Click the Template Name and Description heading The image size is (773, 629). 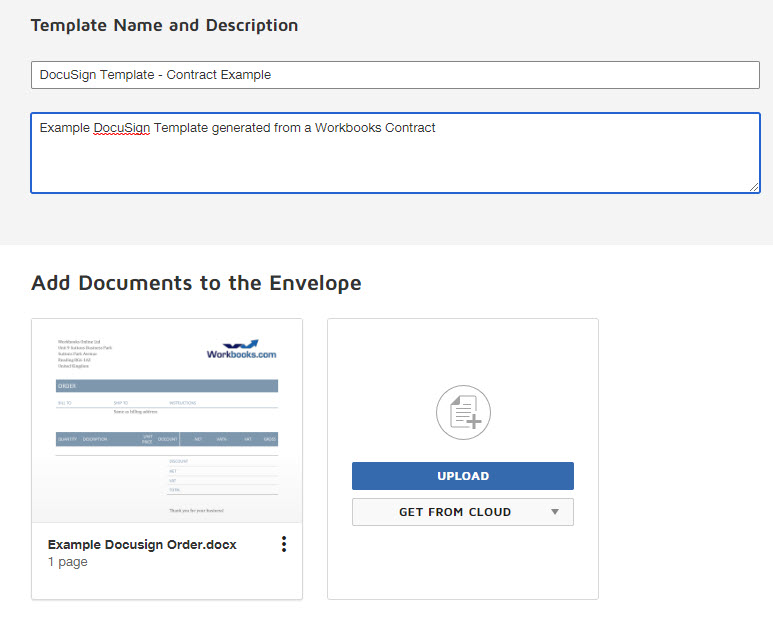tap(164, 25)
